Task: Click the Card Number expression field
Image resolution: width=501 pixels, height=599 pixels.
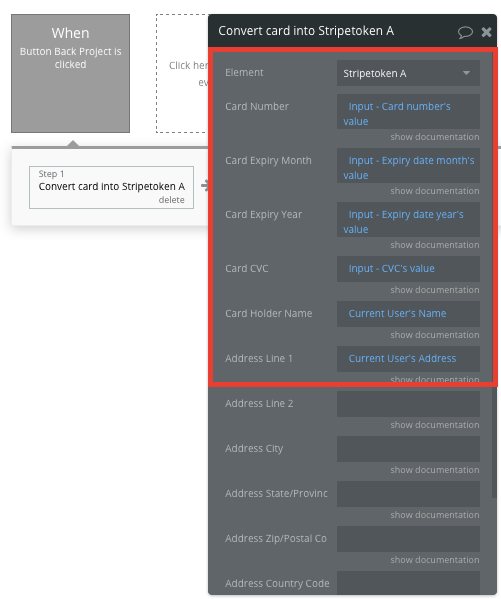Action: click(x=408, y=112)
